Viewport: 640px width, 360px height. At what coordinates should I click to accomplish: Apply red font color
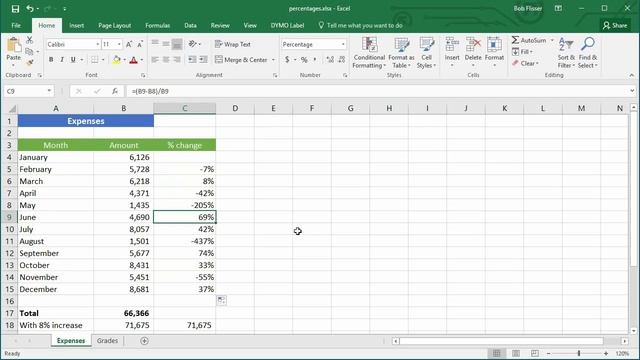tap(133, 60)
